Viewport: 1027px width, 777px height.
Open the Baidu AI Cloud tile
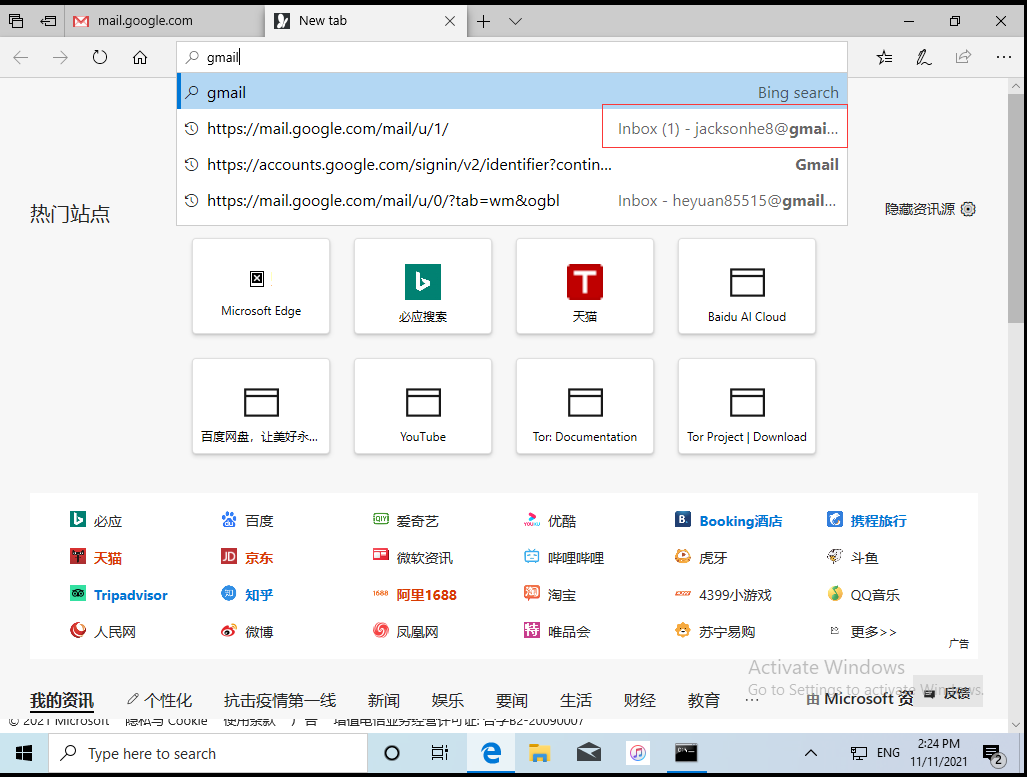point(747,286)
